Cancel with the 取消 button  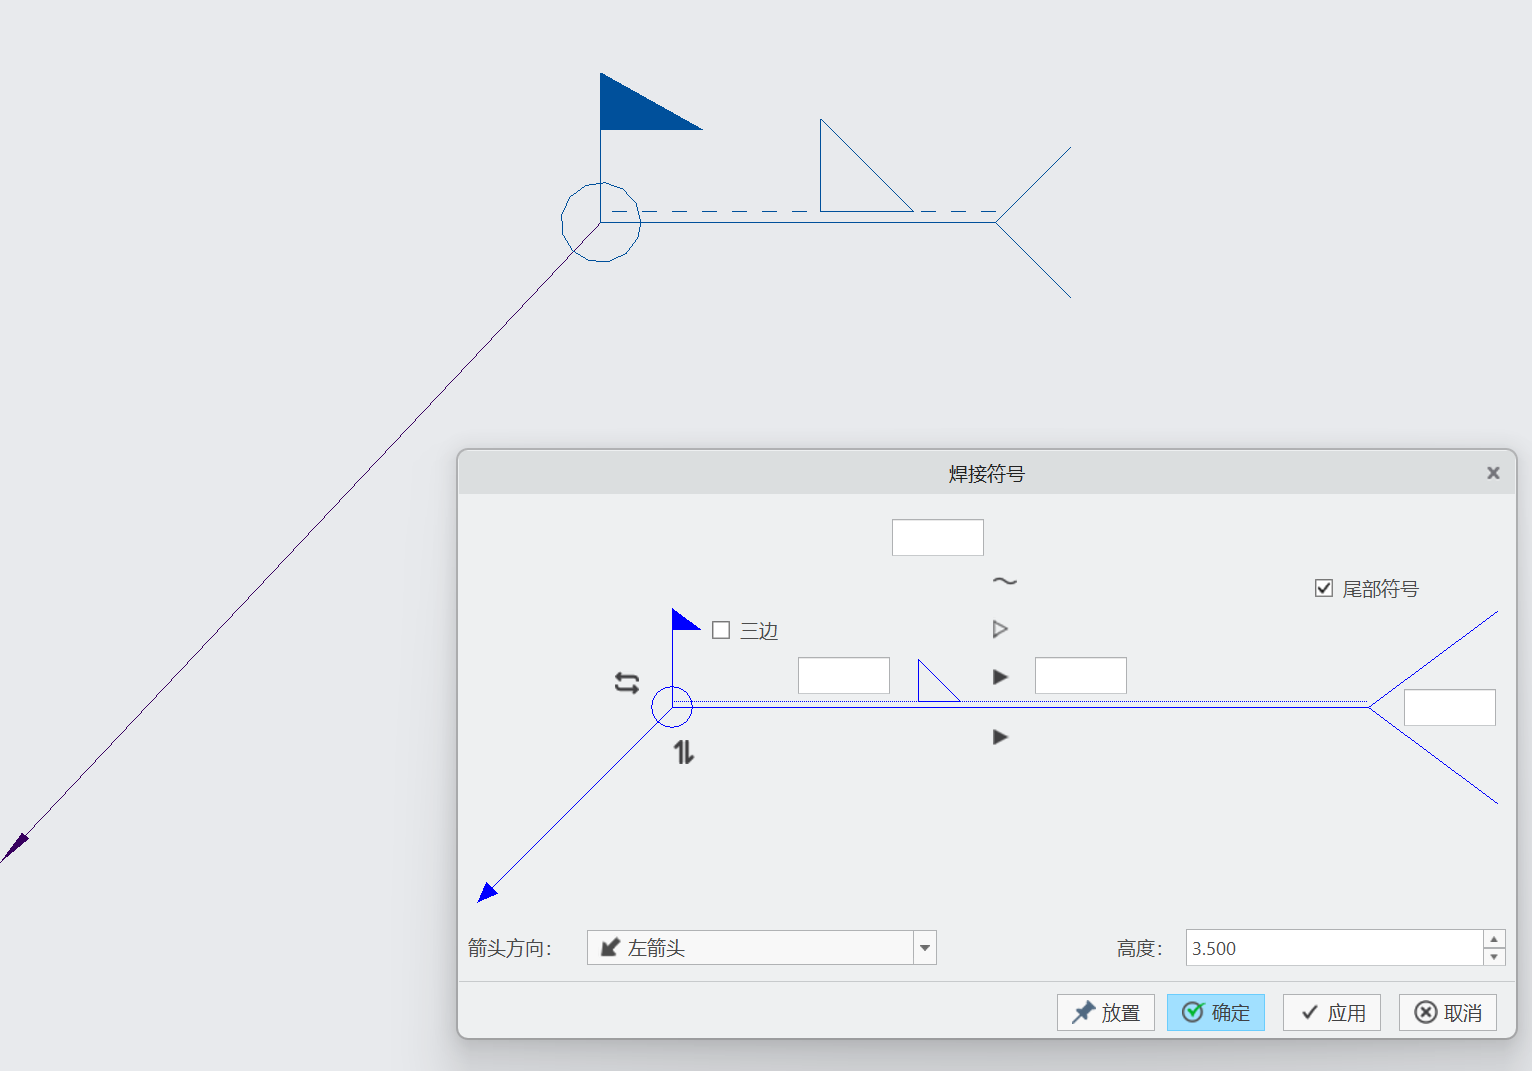[x=1448, y=1013]
